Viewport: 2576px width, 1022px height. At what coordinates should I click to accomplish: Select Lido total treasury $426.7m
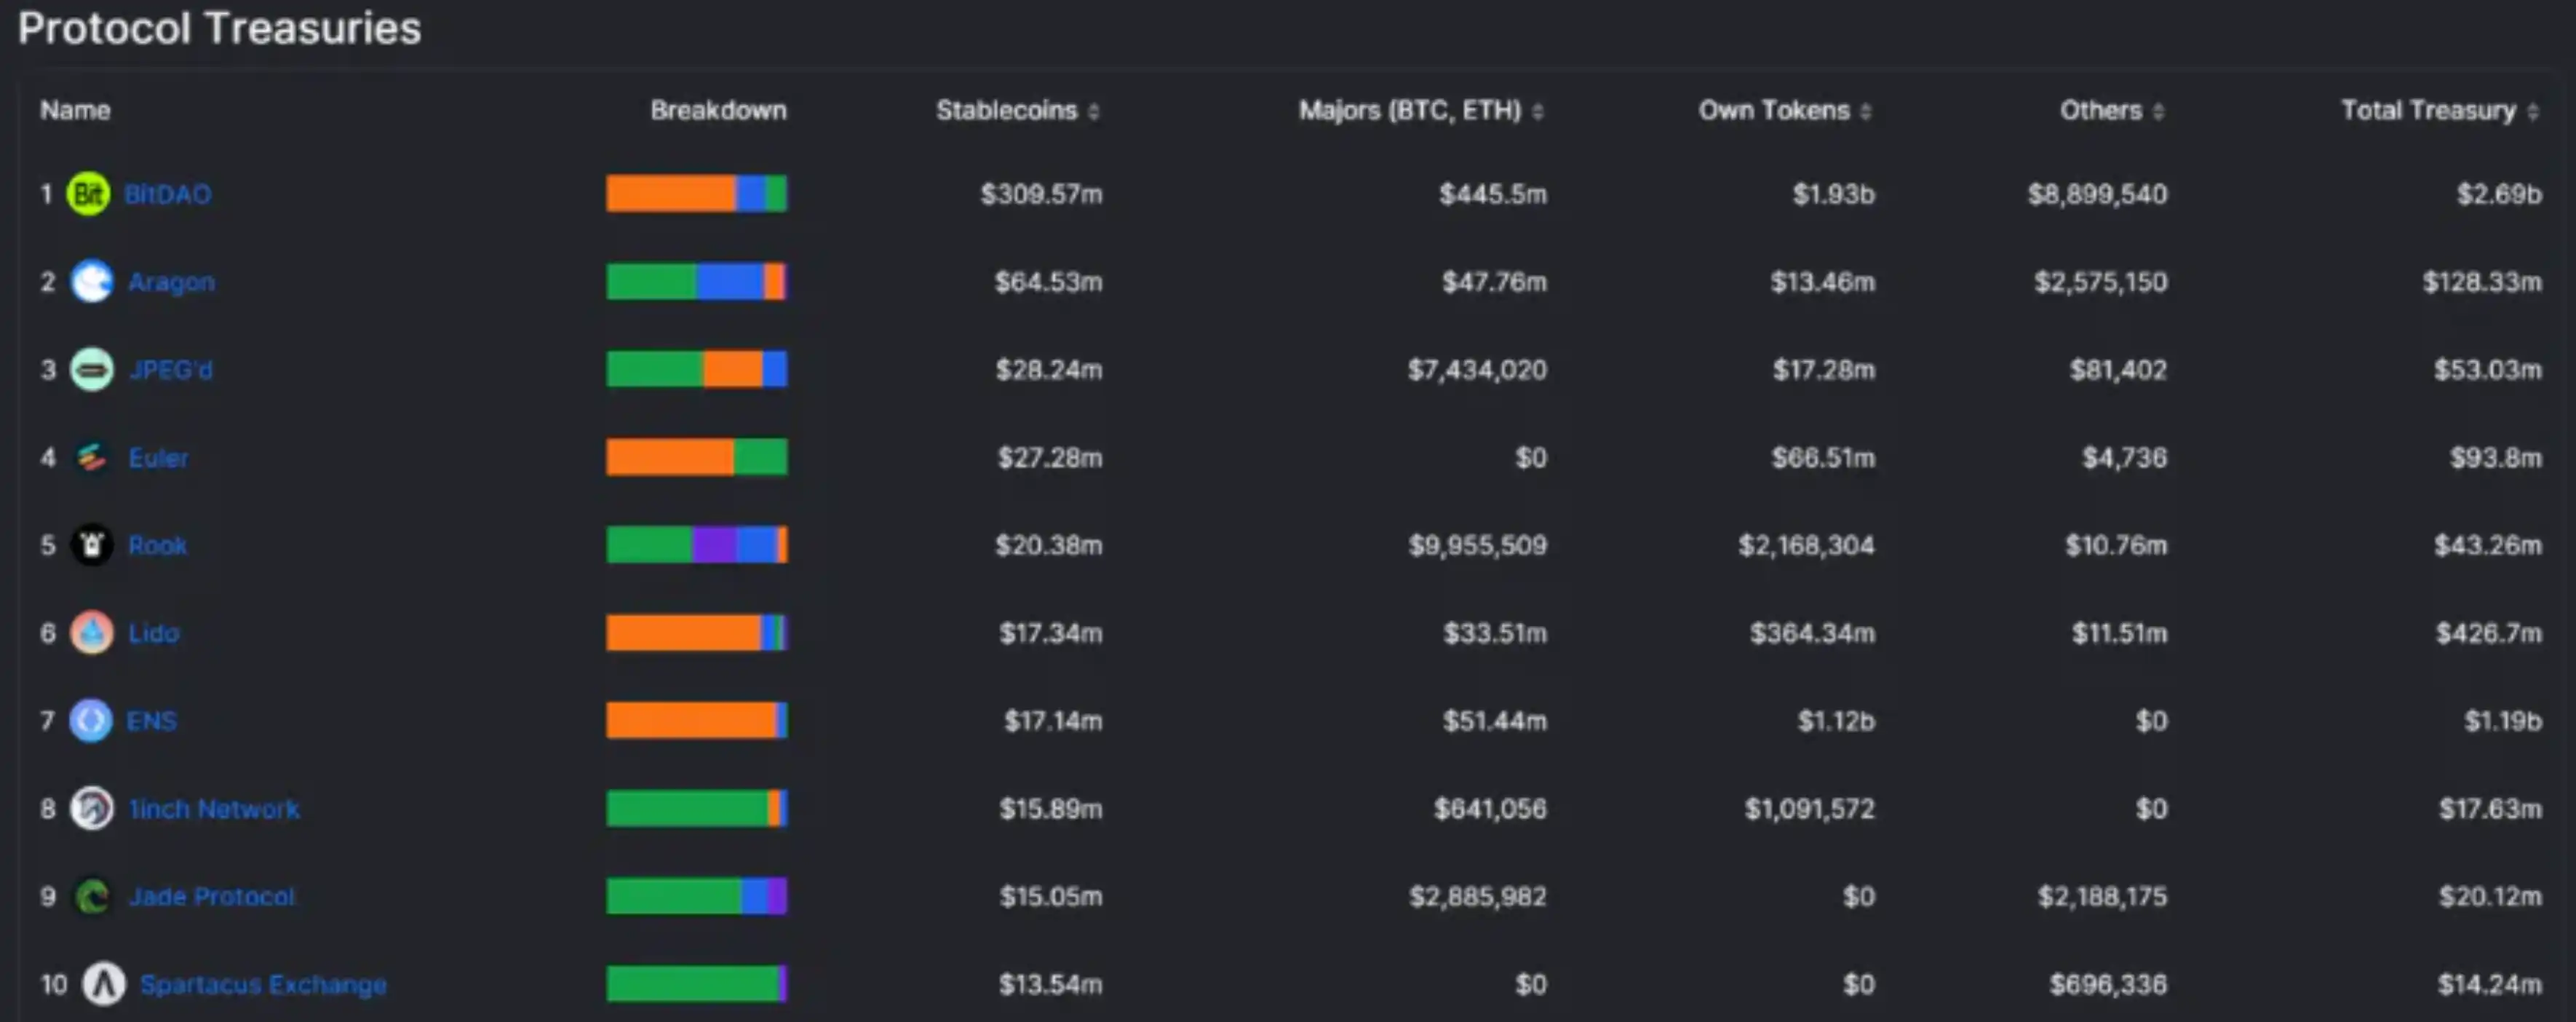click(x=2489, y=633)
